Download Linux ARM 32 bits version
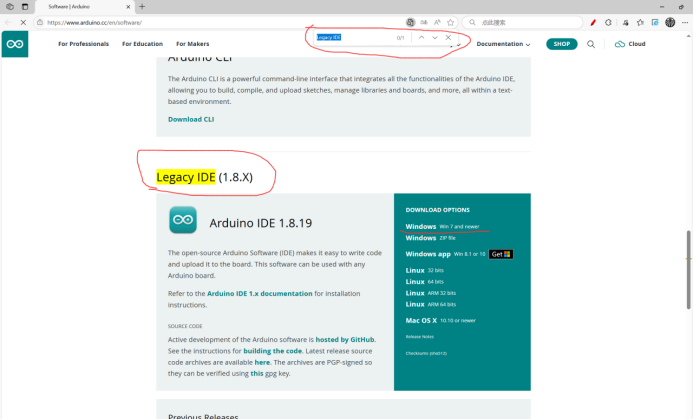 (430, 293)
